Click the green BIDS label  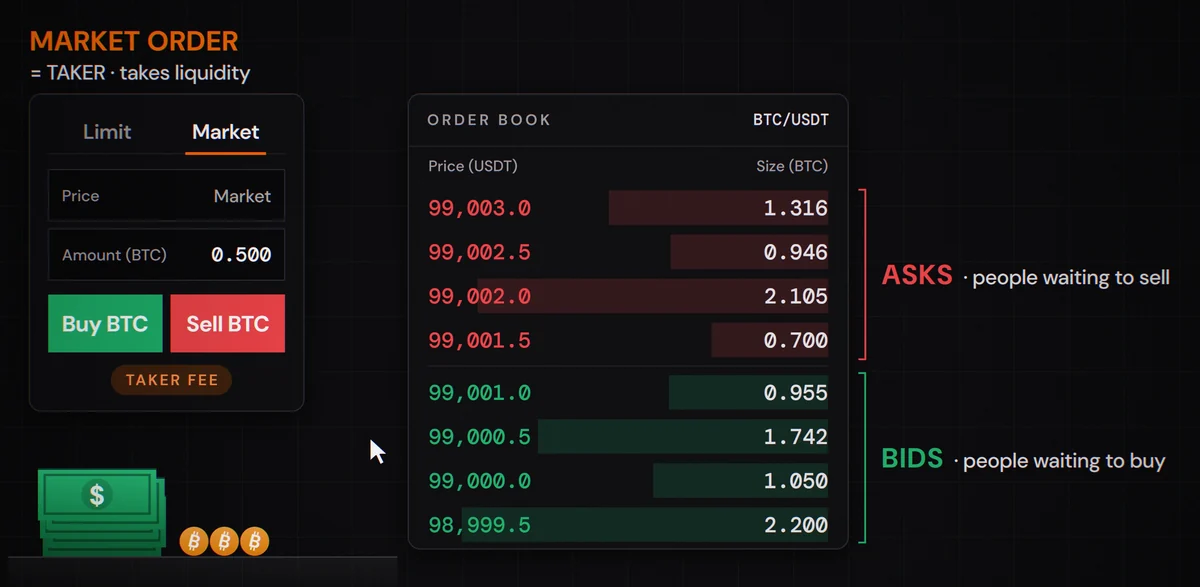pyautogui.click(x=912, y=459)
